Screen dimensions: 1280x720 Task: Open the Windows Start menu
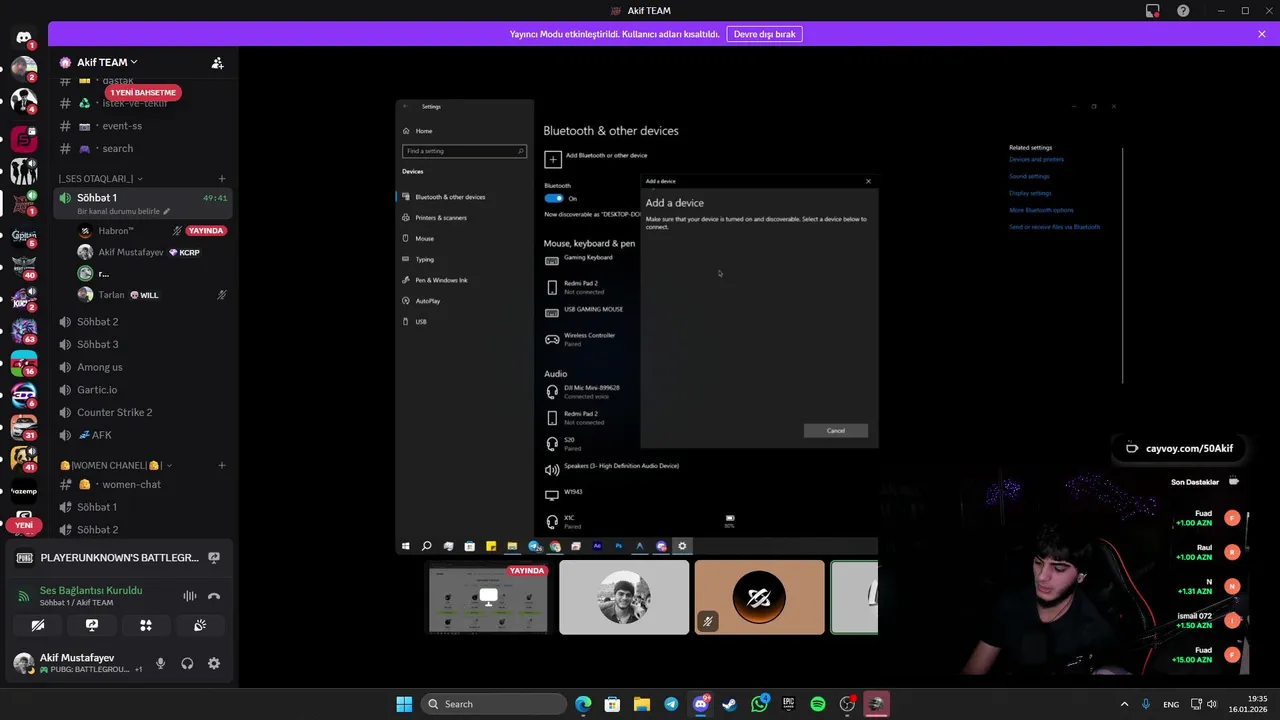[404, 704]
